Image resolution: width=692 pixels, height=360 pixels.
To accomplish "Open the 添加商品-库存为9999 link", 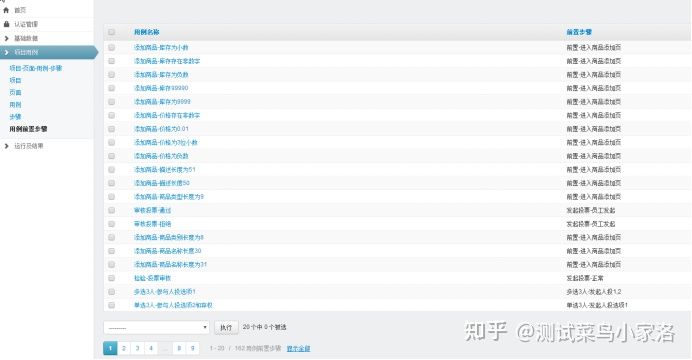I will [x=162, y=101].
